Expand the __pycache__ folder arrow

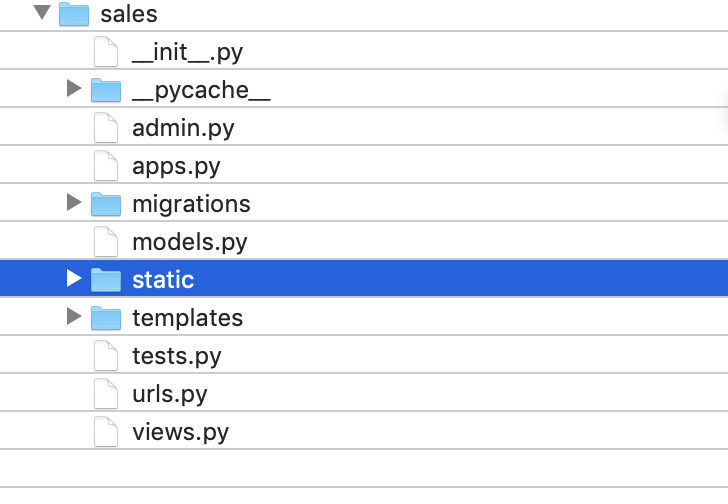pos(74,88)
